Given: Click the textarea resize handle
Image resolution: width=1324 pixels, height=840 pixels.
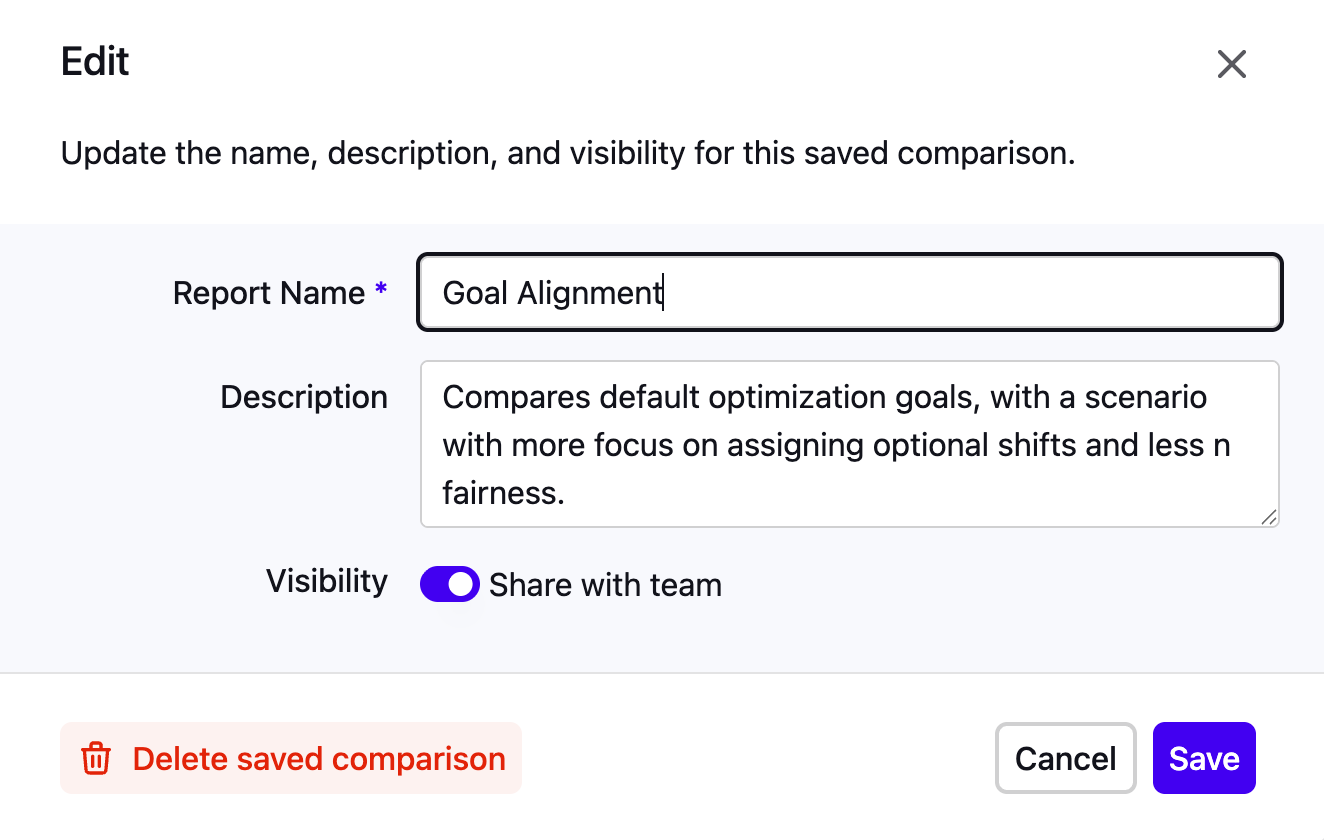Looking at the screenshot, I should click(x=1270, y=518).
